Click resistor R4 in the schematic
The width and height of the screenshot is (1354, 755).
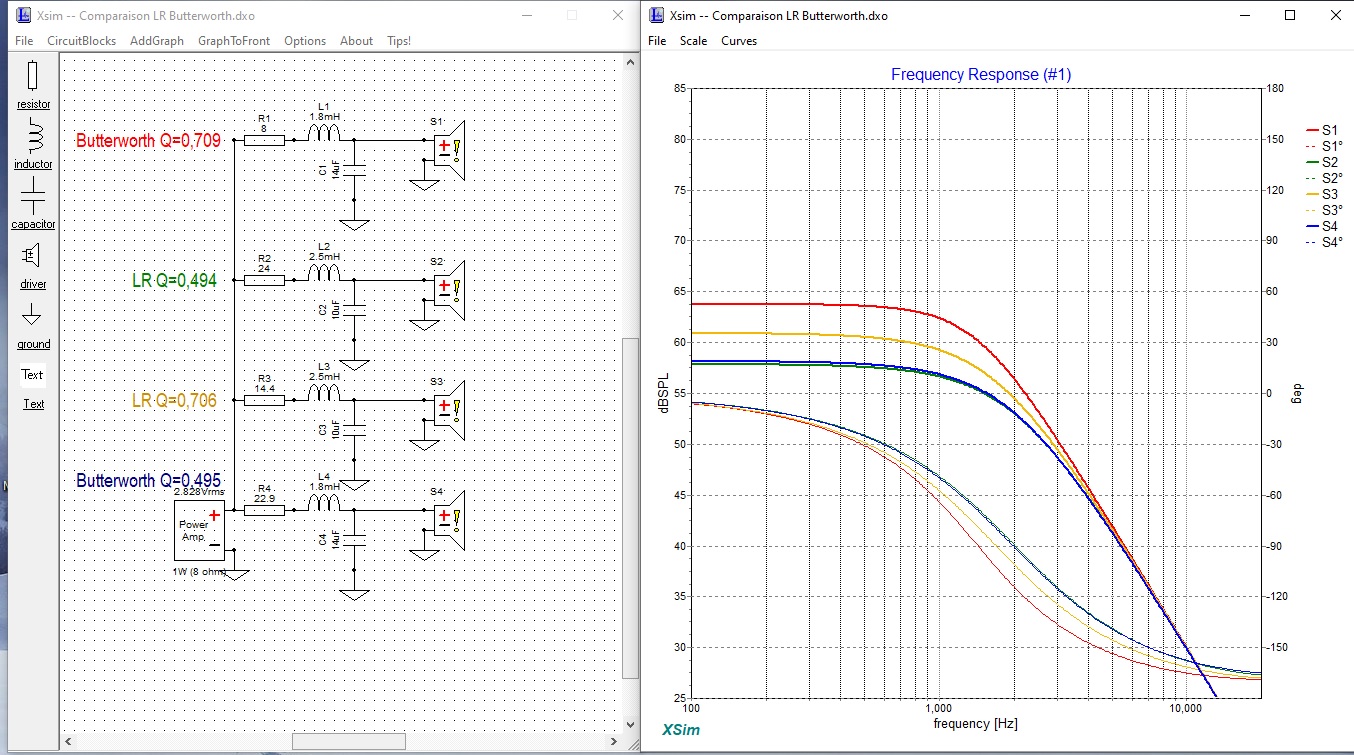click(x=264, y=510)
